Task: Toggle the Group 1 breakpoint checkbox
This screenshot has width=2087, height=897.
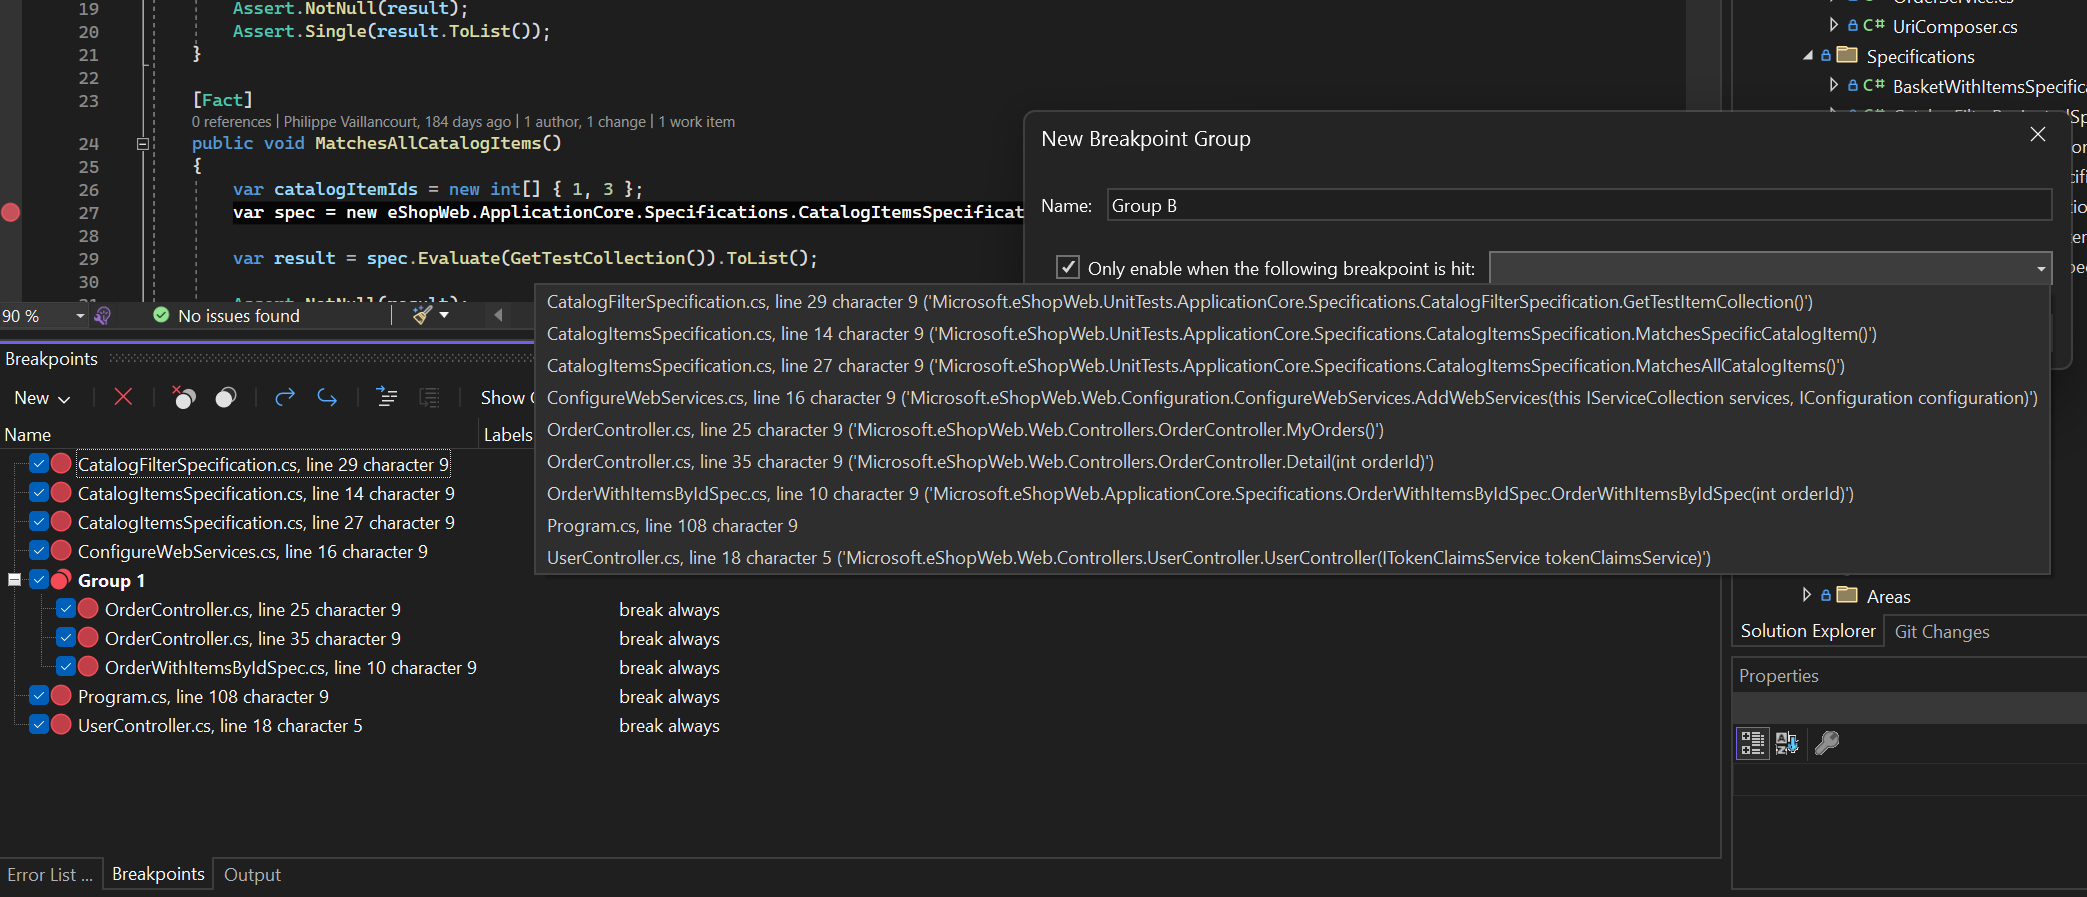Action: [x=39, y=580]
